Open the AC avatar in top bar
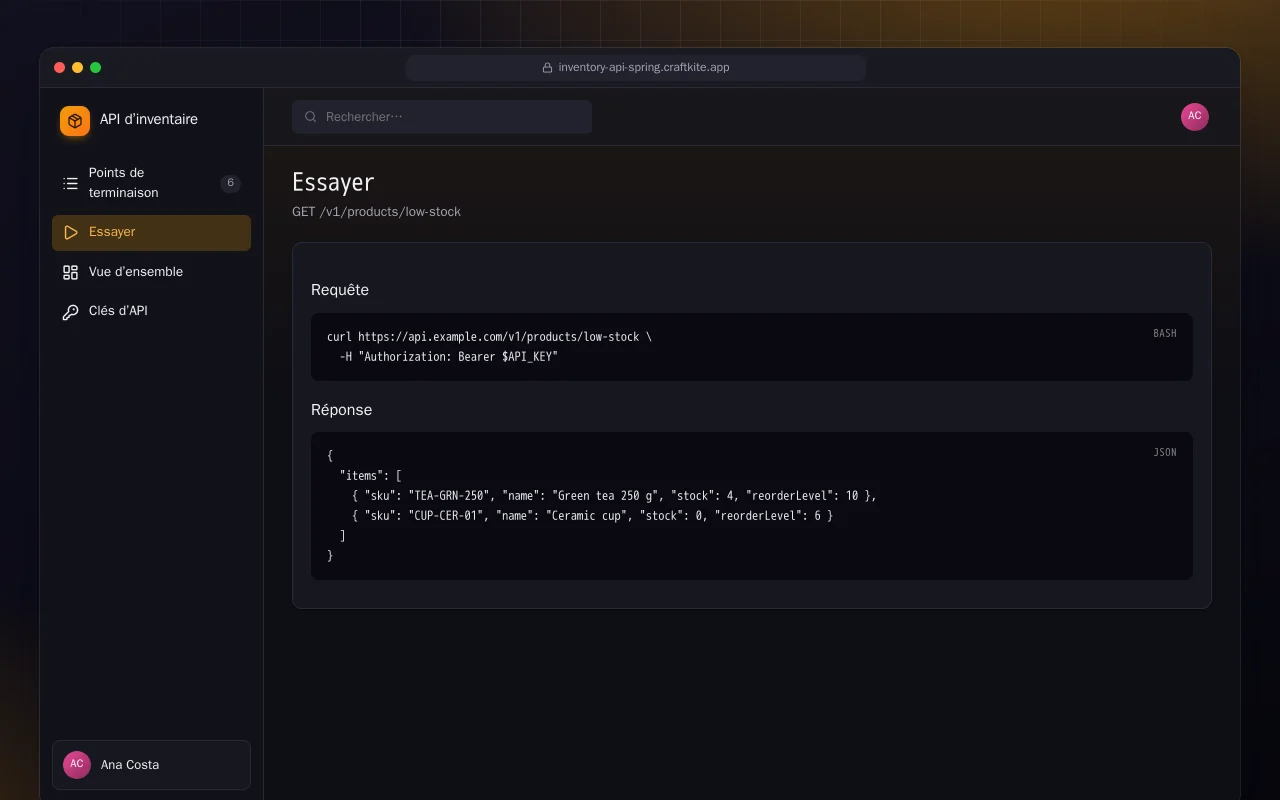 click(1195, 117)
